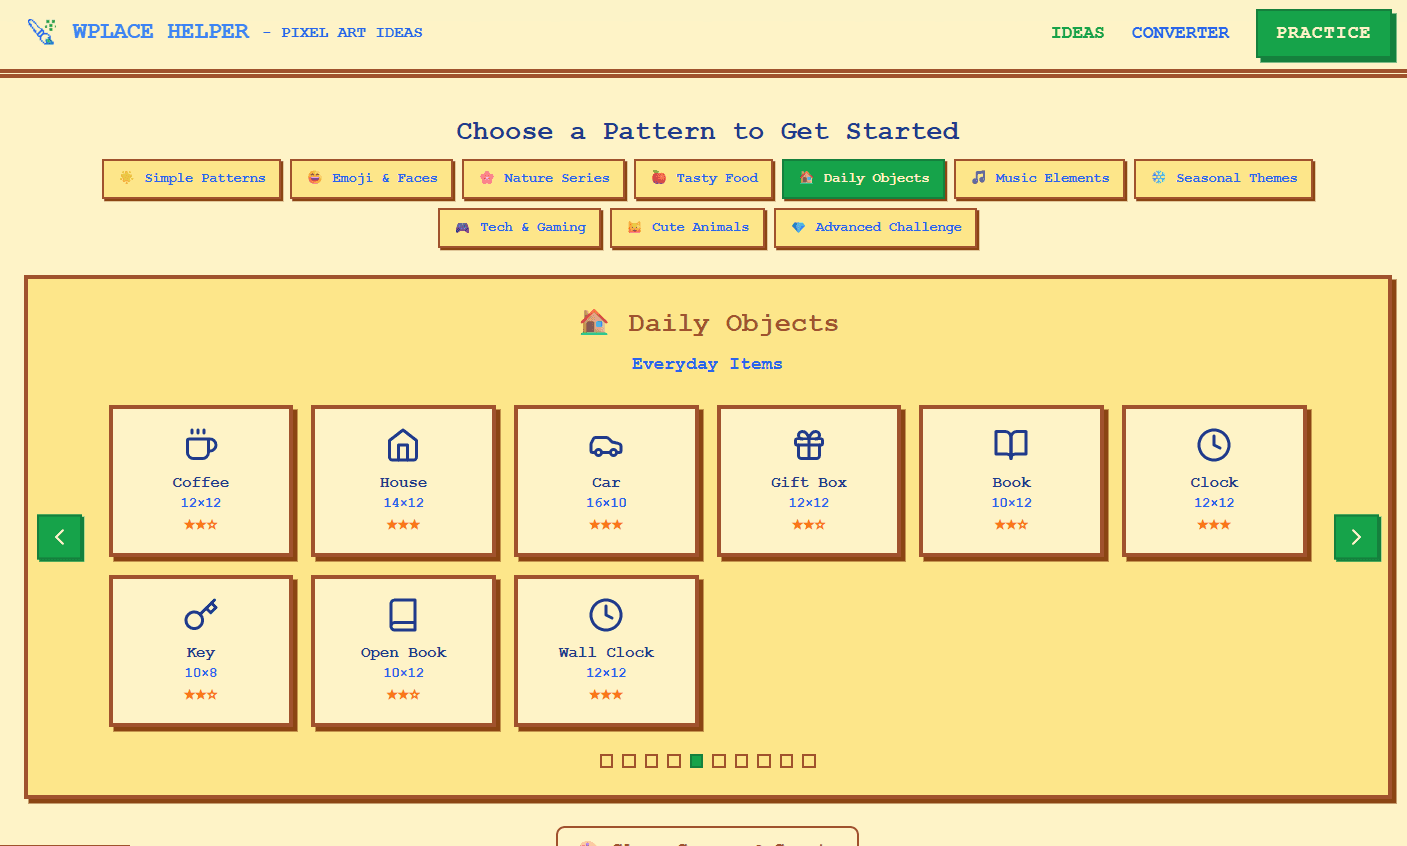Switch to Advanced Challenge category

coord(876,227)
